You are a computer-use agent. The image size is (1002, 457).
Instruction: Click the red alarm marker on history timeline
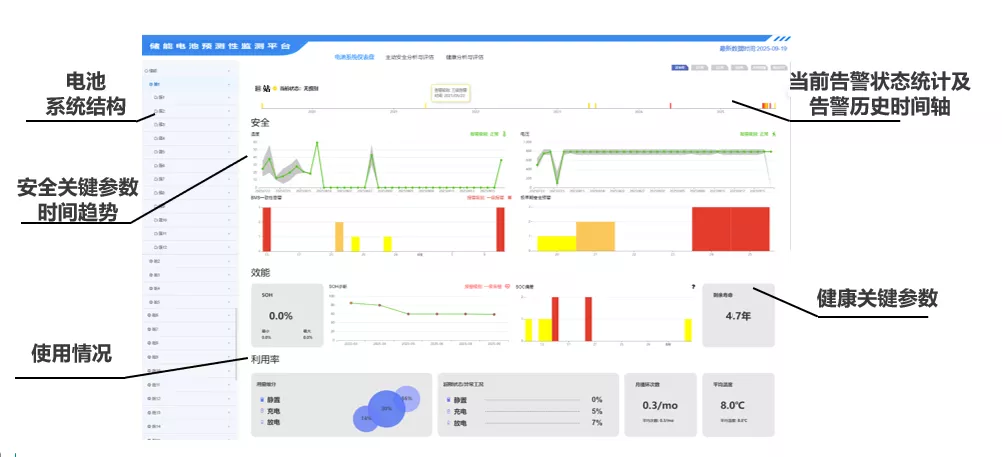(x=670, y=105)
